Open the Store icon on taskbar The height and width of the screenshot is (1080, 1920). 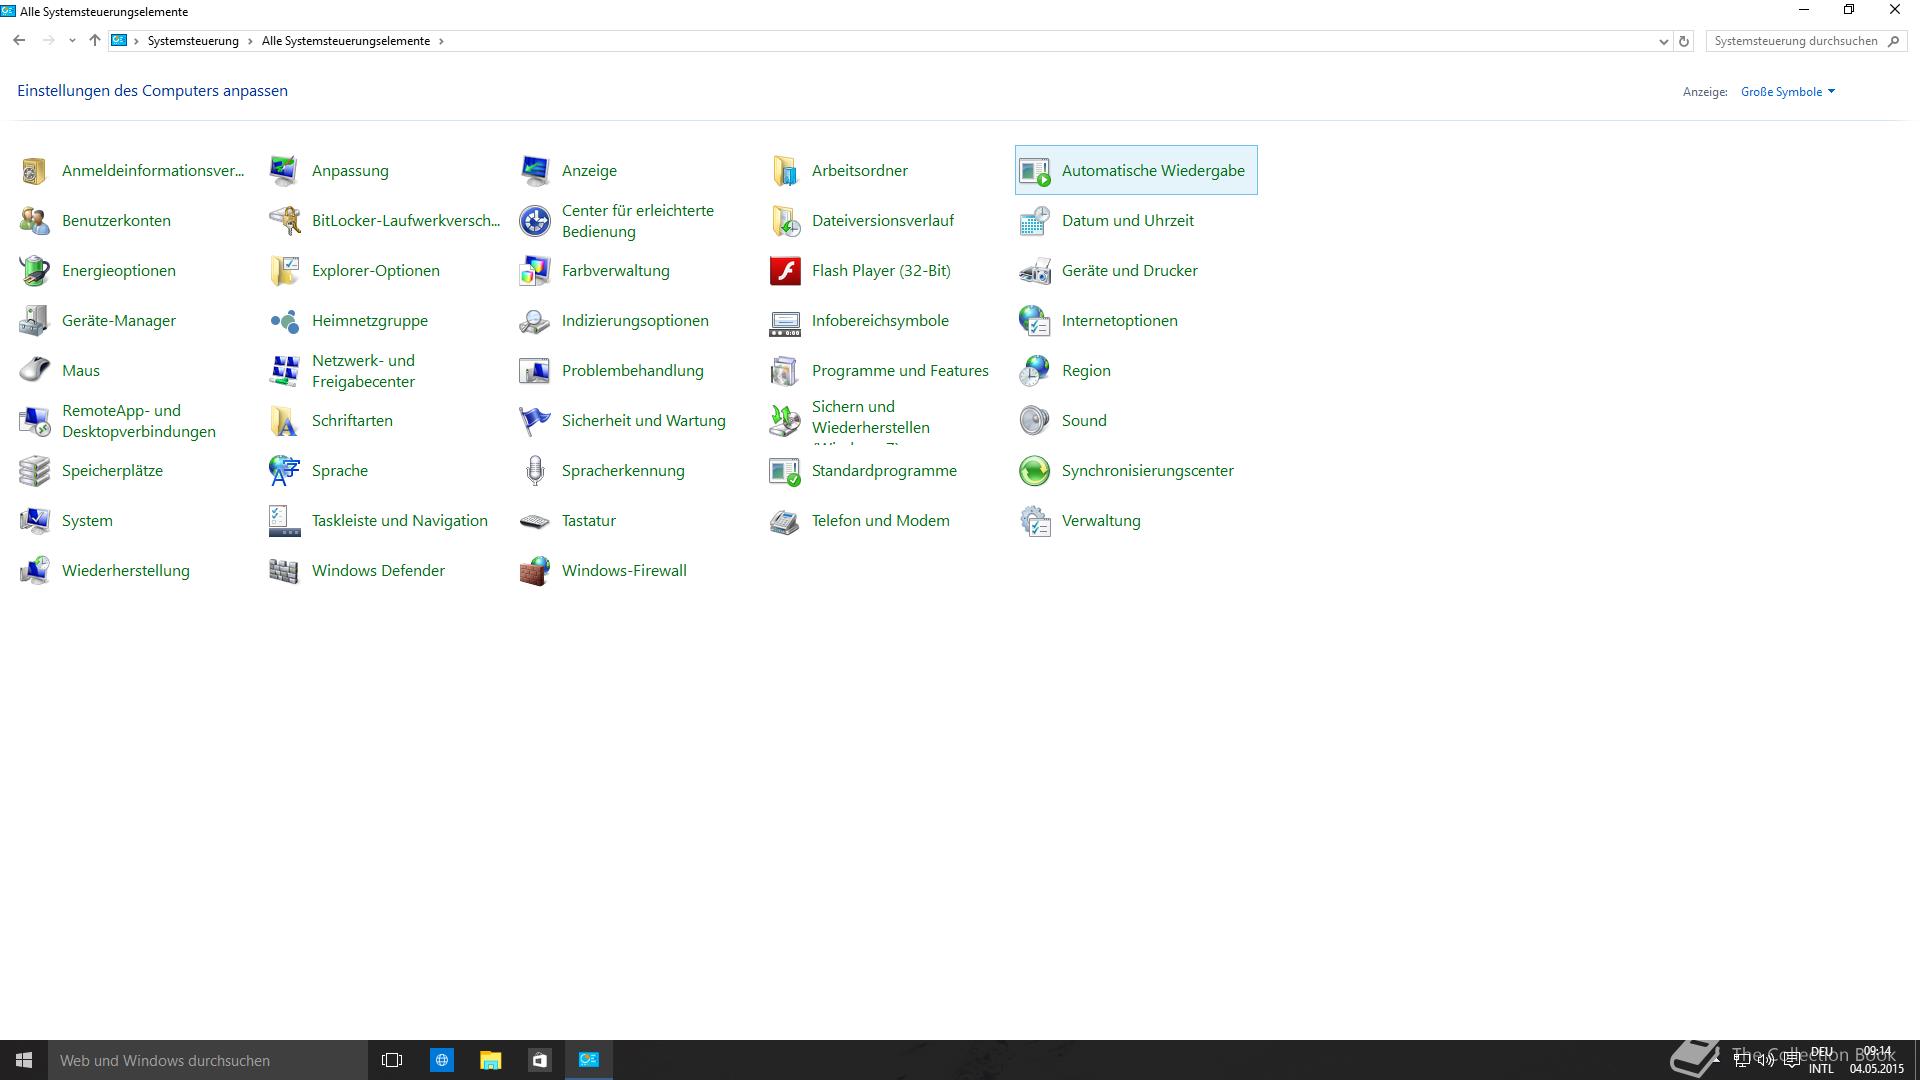(539, 1060)
